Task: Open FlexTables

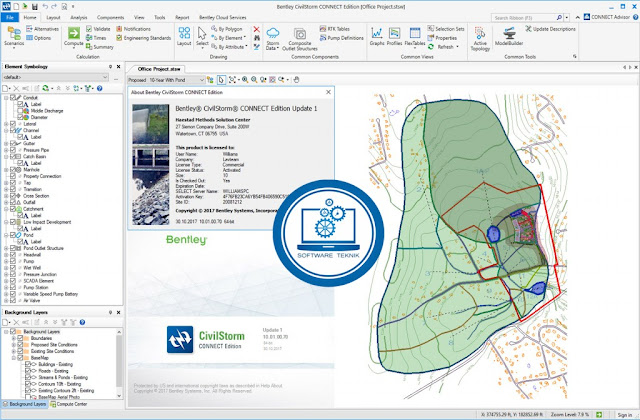Action: pyautogui.click(x=415, y=36)
